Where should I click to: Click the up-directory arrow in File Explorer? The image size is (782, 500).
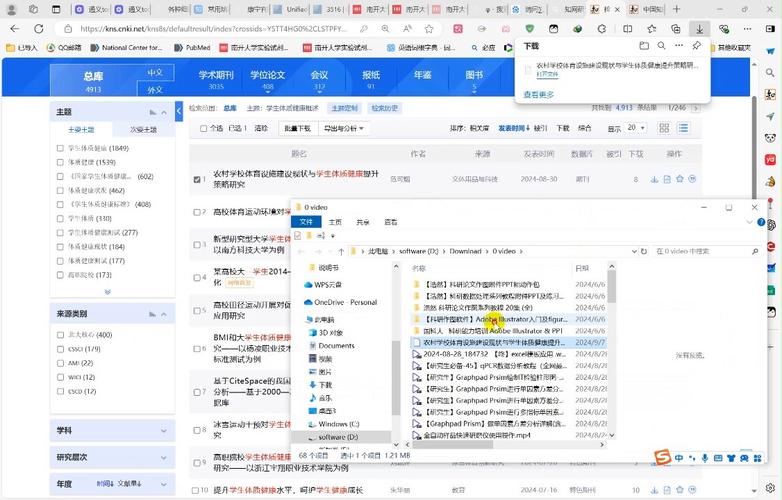pos(342,251)
